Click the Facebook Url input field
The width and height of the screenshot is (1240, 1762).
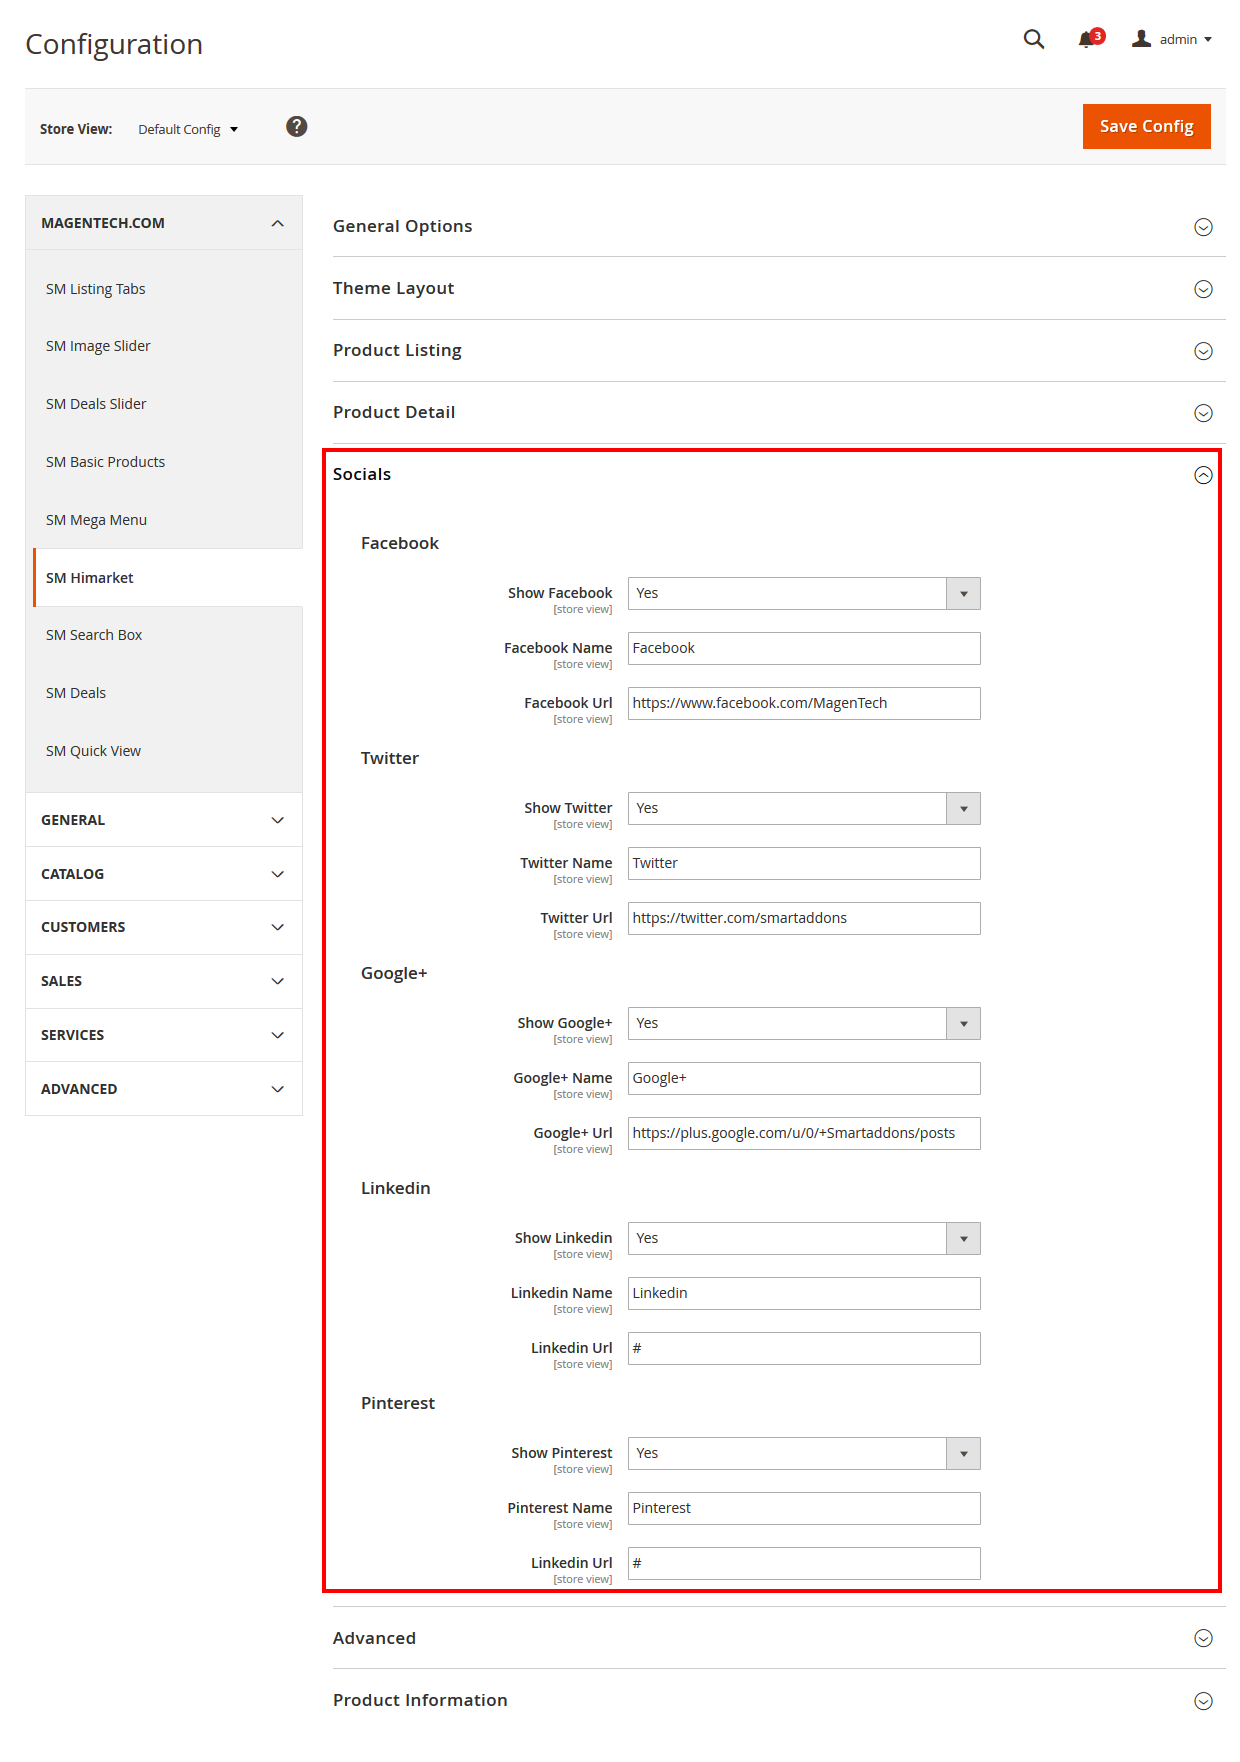[x=804, y=703]
